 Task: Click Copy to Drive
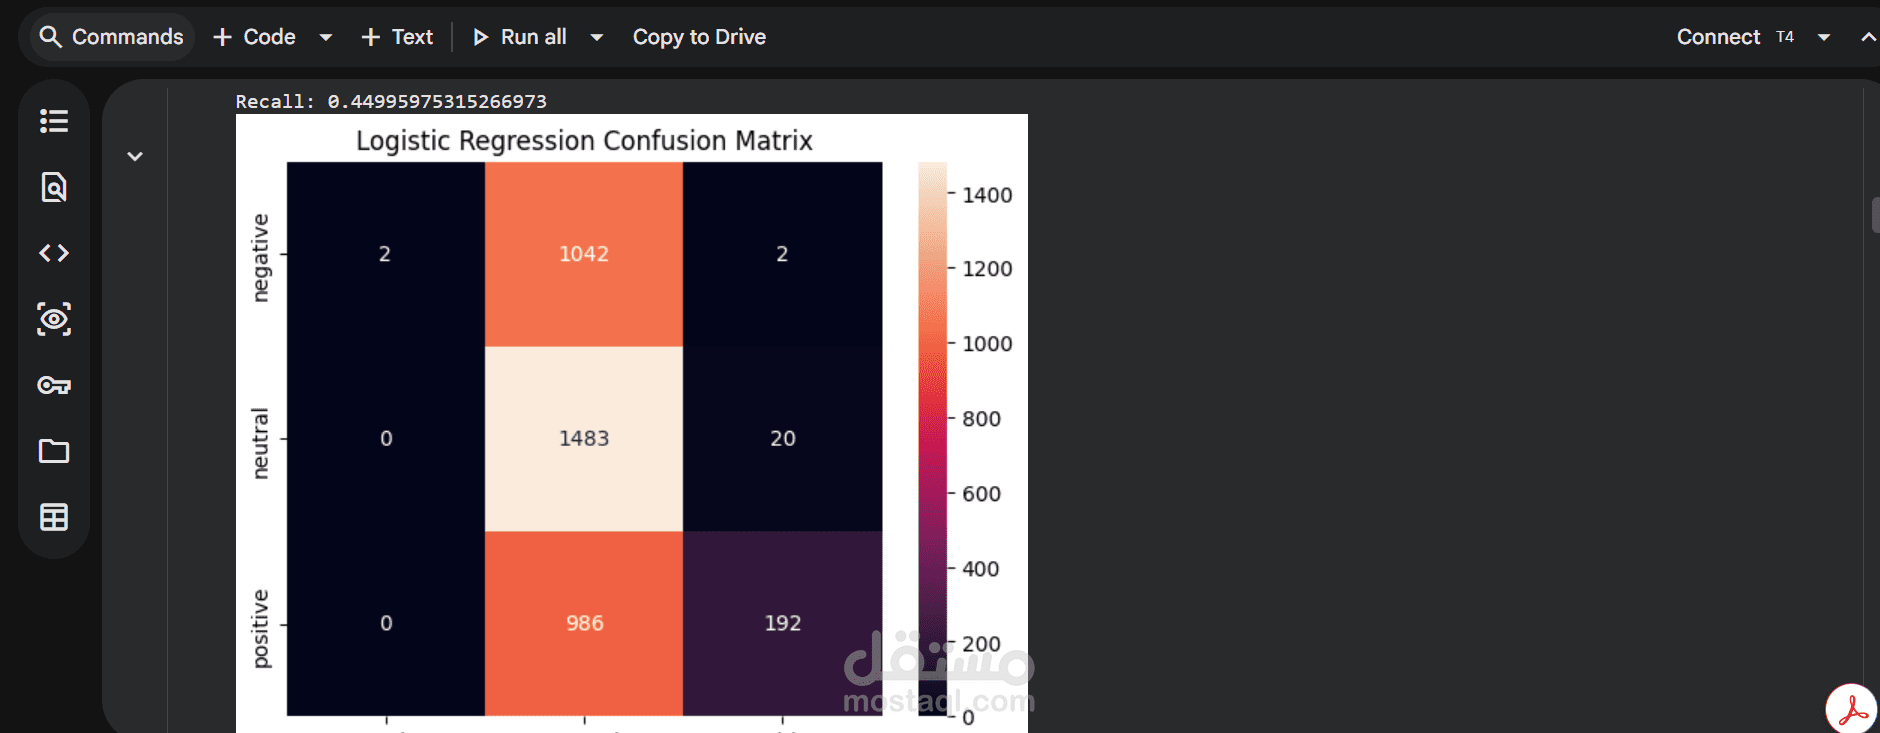coord(699,37)
